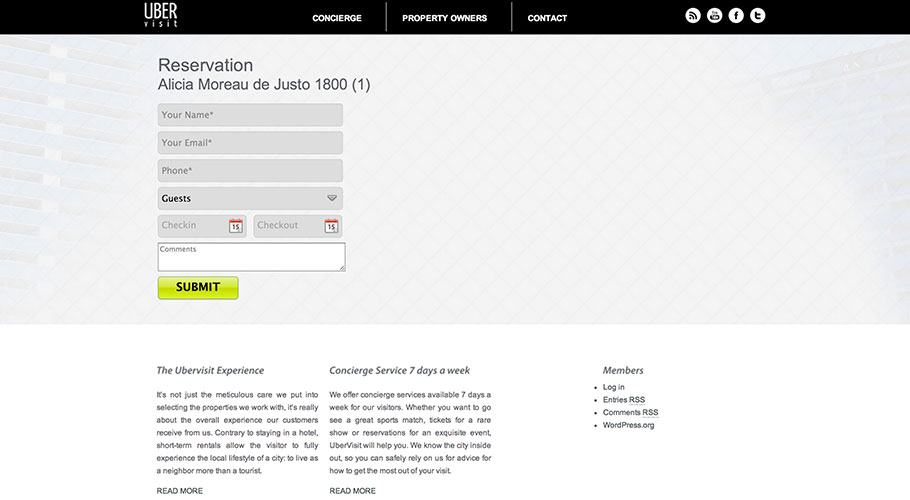Visit the WordPress.org link
This screenshot has height=500, width=910.
tap(629, 425)
